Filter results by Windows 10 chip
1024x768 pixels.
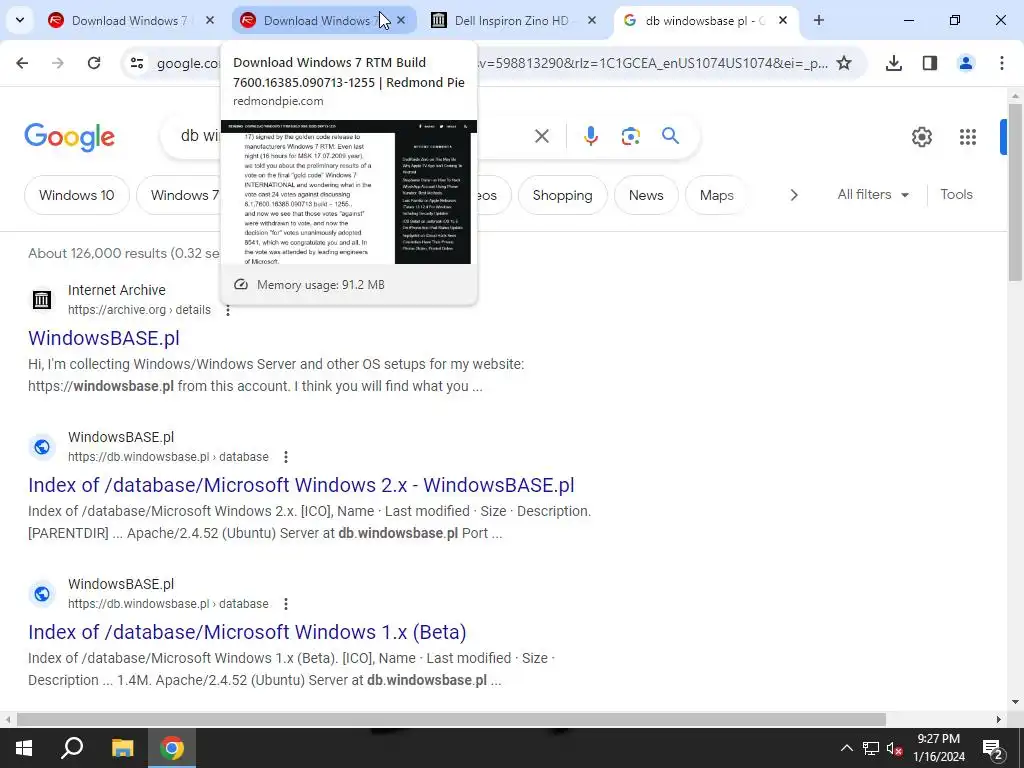pyautogui.click(x=76, y=195)
